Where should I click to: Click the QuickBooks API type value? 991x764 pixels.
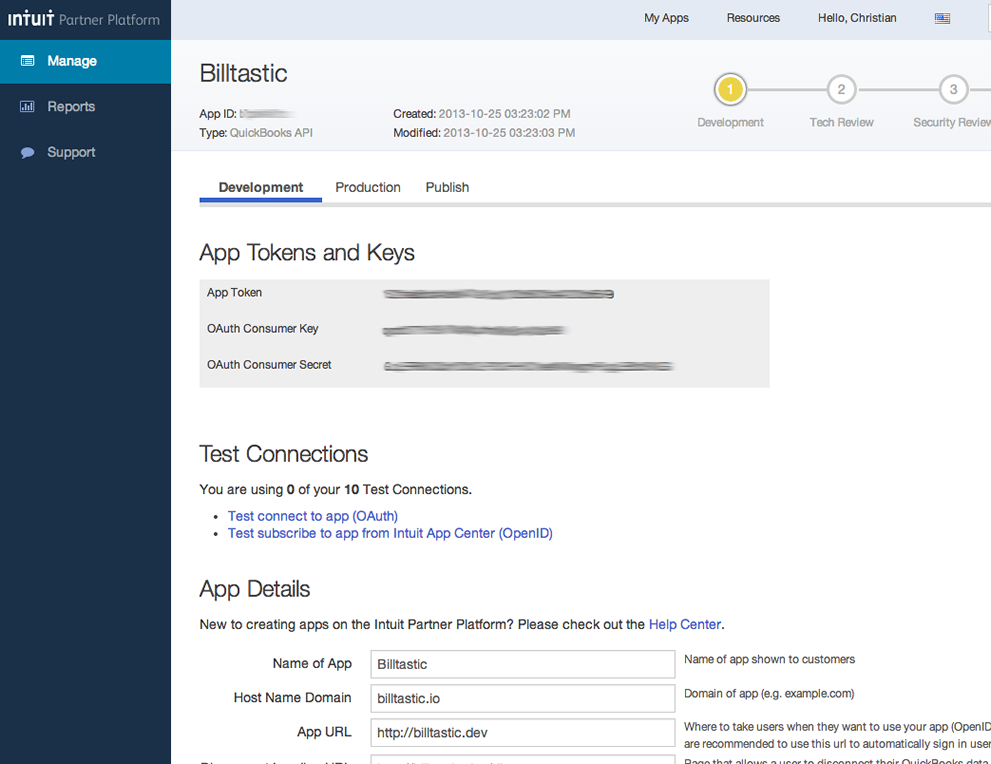point(271,133)
